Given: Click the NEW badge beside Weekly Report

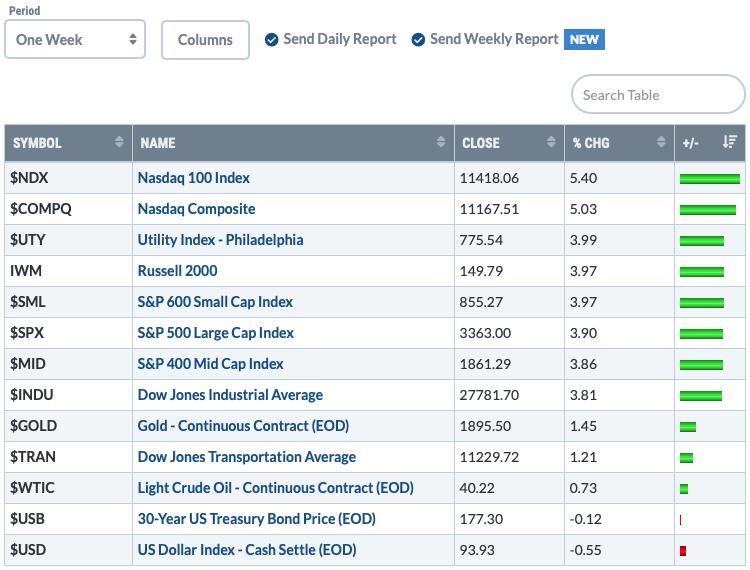Looking at the screenshot, I should (x=584, y=39).
